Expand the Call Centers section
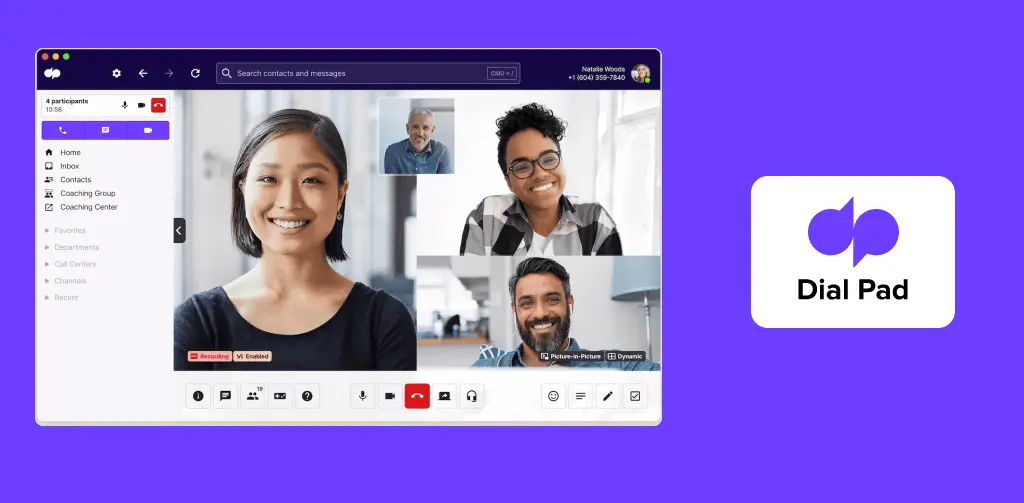 coord(71,264)
